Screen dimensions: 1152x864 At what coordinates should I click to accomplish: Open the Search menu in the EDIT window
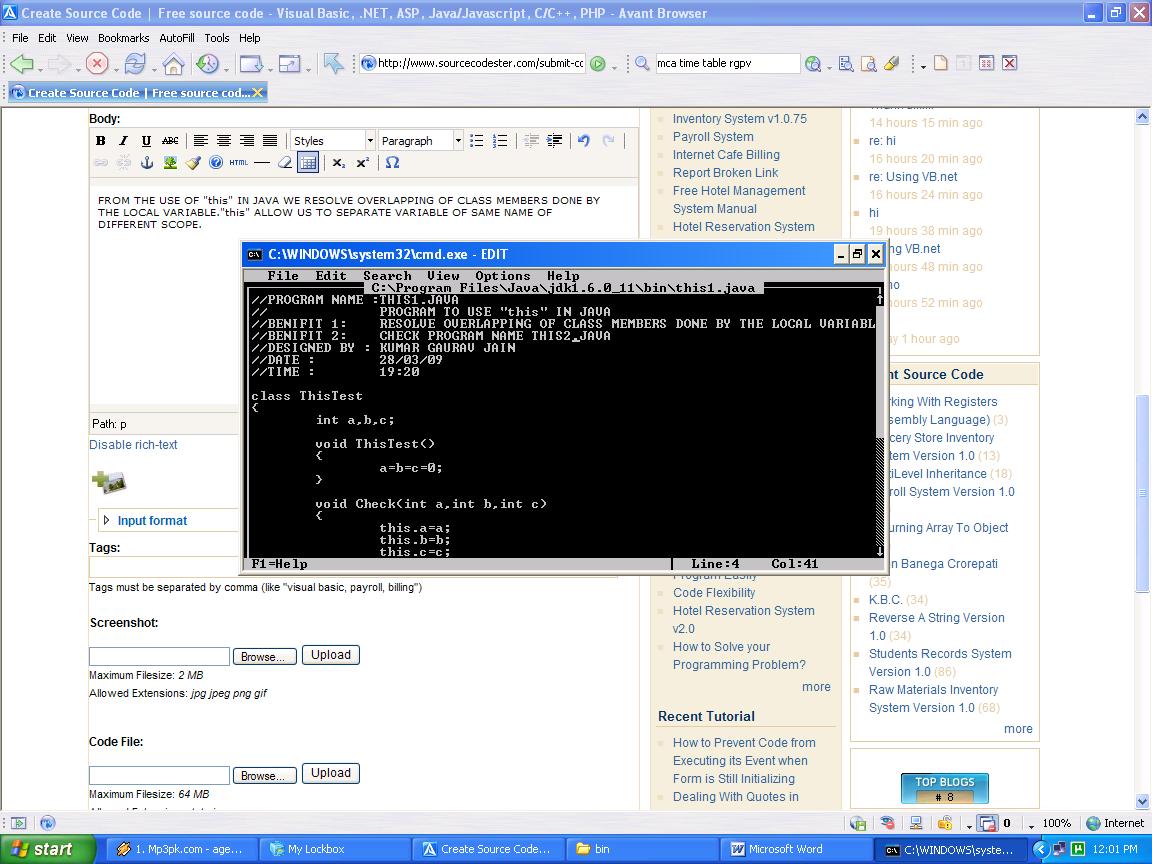[x=387, y=275]
